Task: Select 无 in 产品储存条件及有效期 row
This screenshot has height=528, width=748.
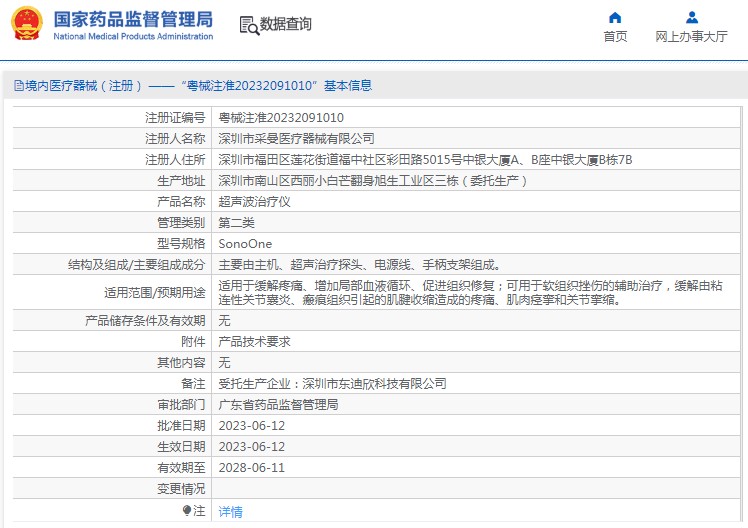Action: click(x=224, y=321)
